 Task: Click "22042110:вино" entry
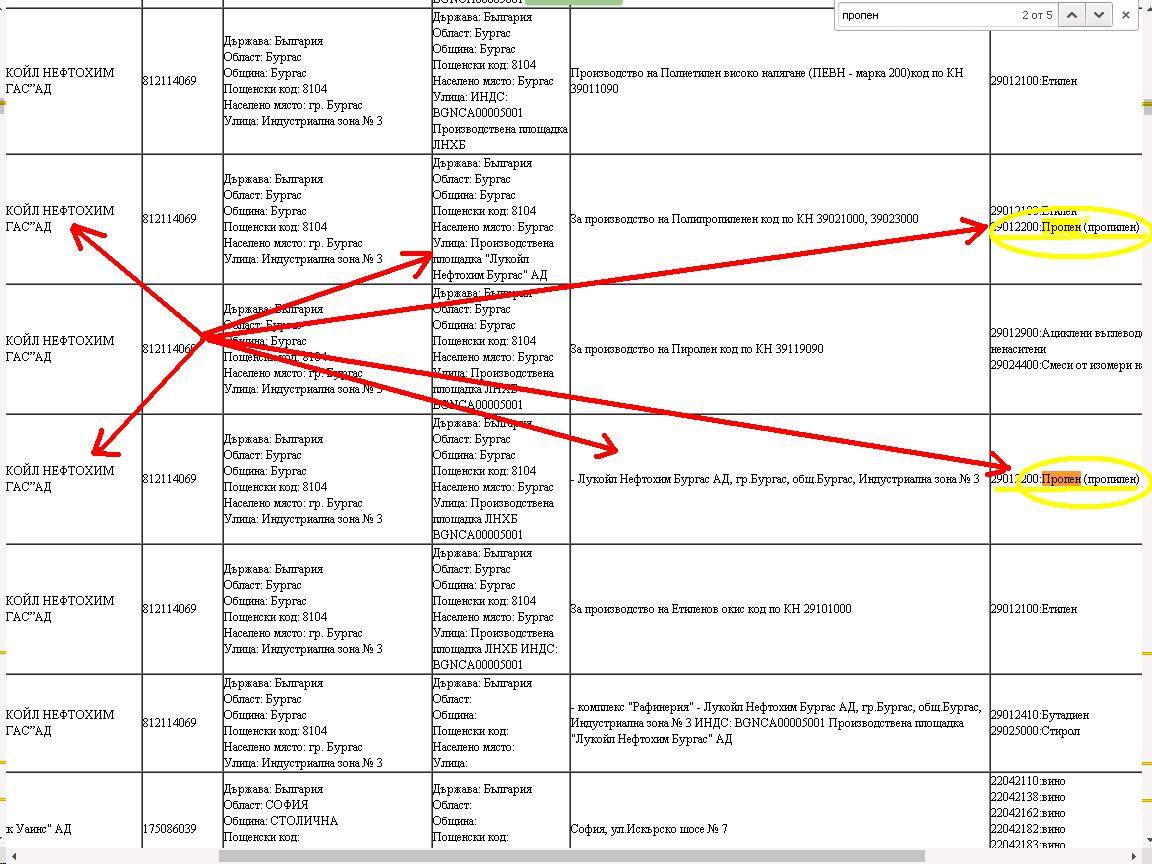(1028, 781)
